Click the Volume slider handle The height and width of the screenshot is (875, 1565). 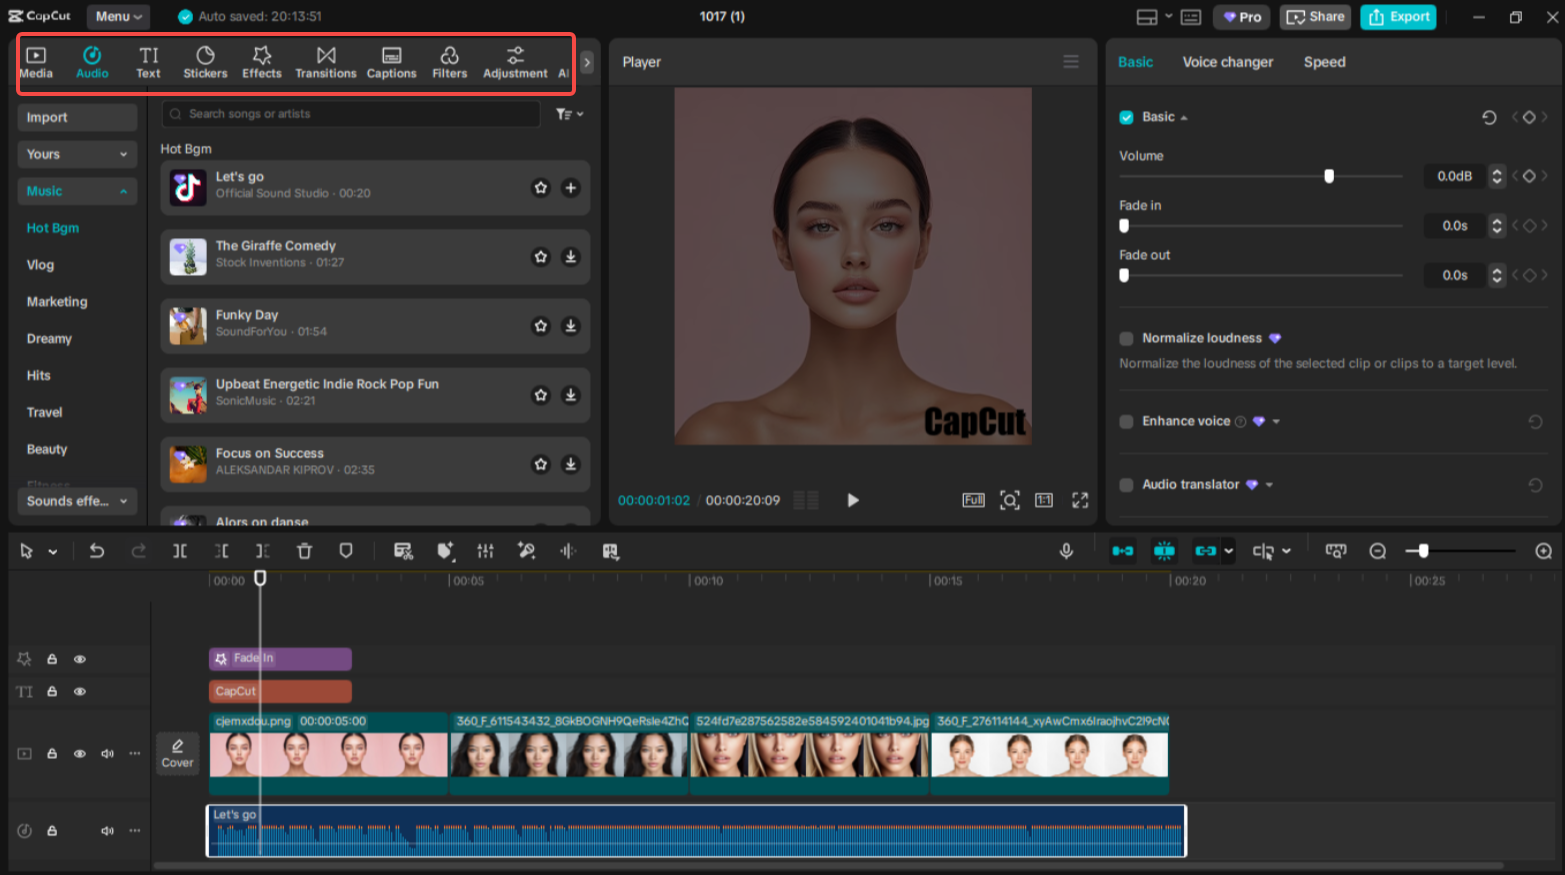[x=1329, y=176]
